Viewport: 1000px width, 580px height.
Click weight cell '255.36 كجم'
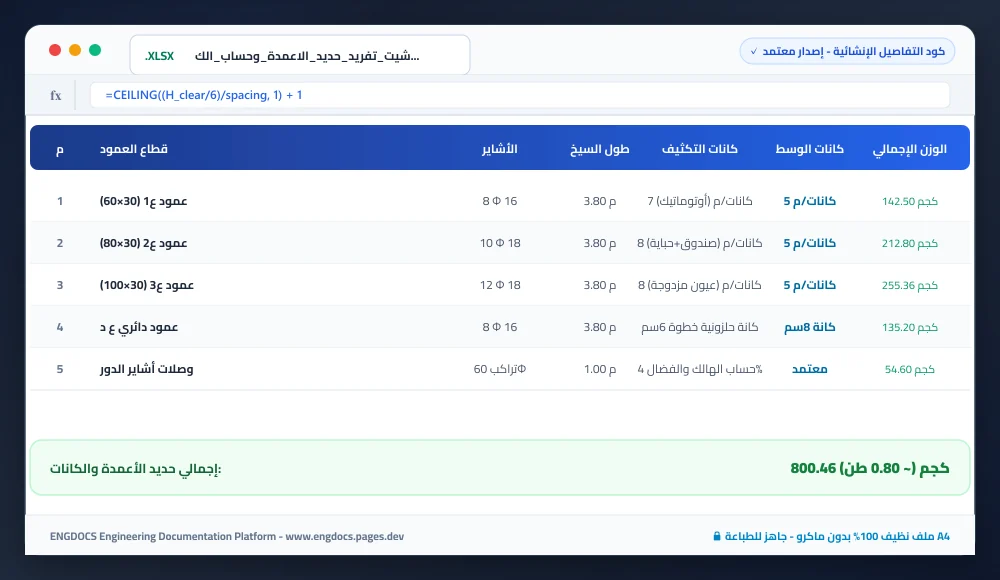tap(909, 285)
